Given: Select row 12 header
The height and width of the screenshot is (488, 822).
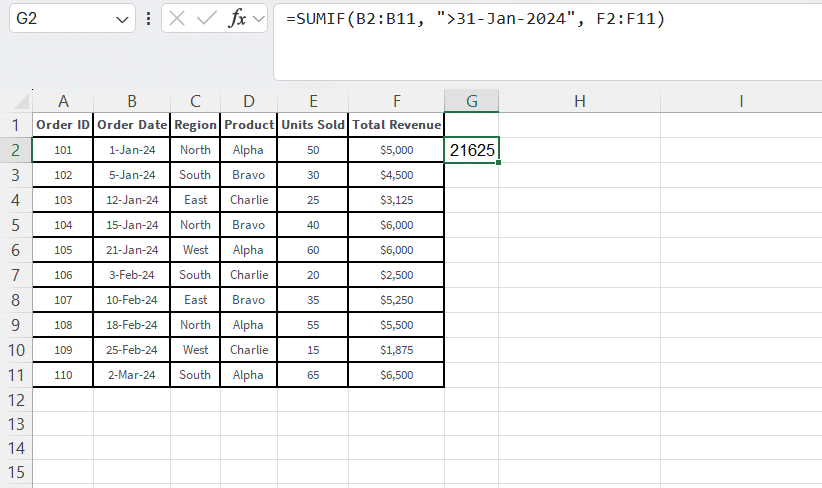Looking at the screenshot, I should [16, 400].
